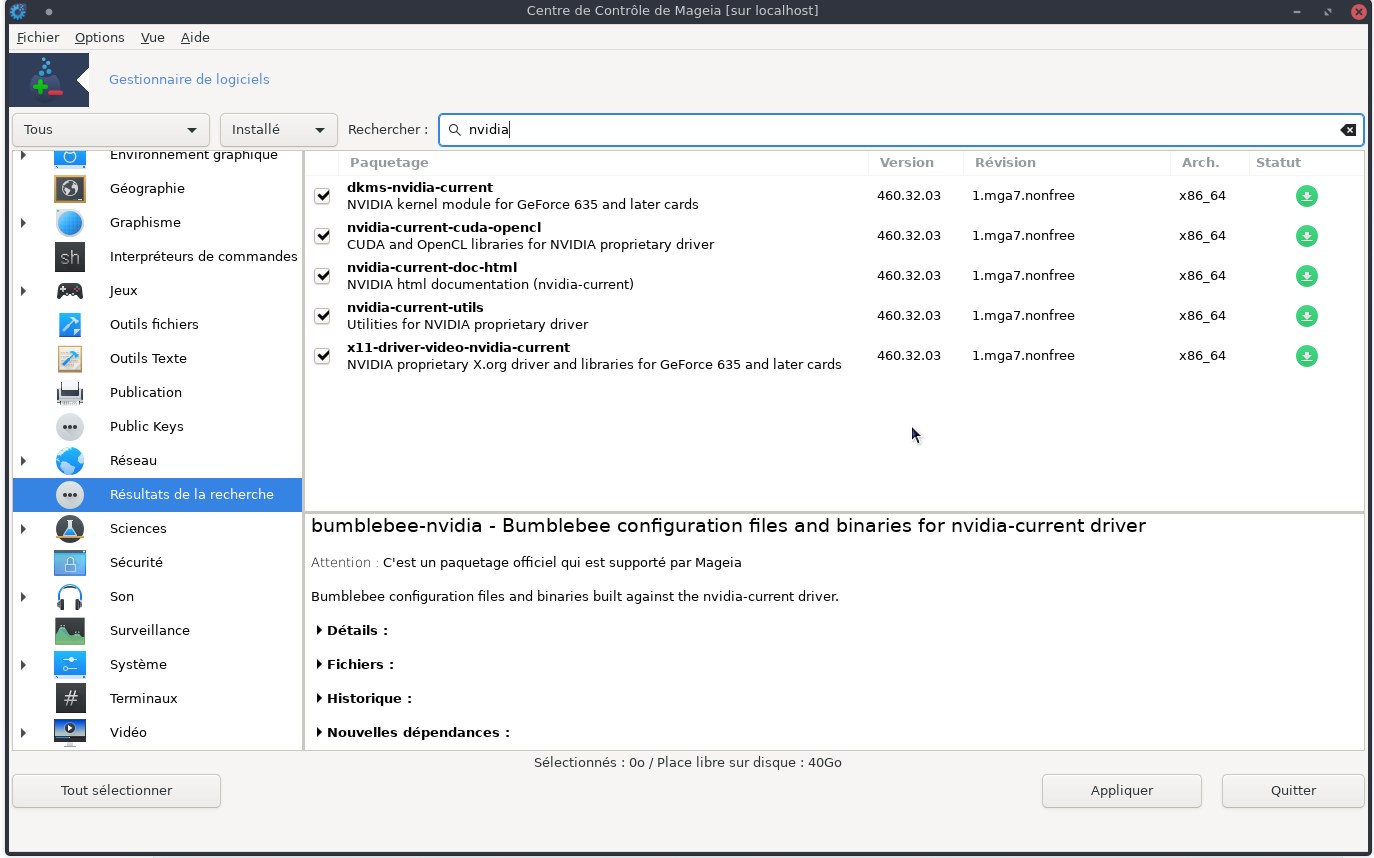Click status icon for nvidia-current-doc-html
This screenshot has height=858, width=1374.
[x=1306, y=276]
